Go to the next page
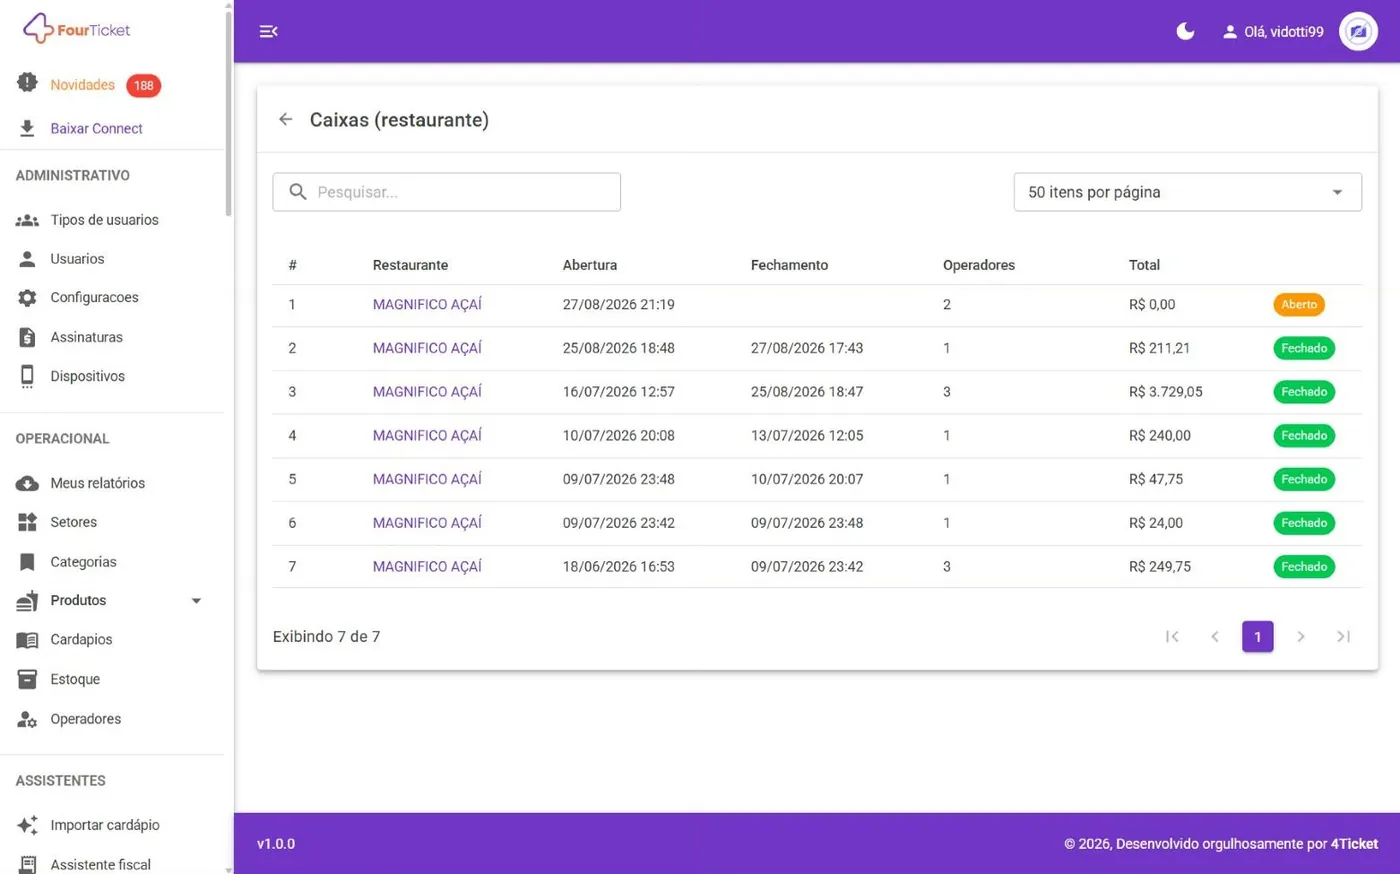 pyautogui.click(x=1301, y=636)
